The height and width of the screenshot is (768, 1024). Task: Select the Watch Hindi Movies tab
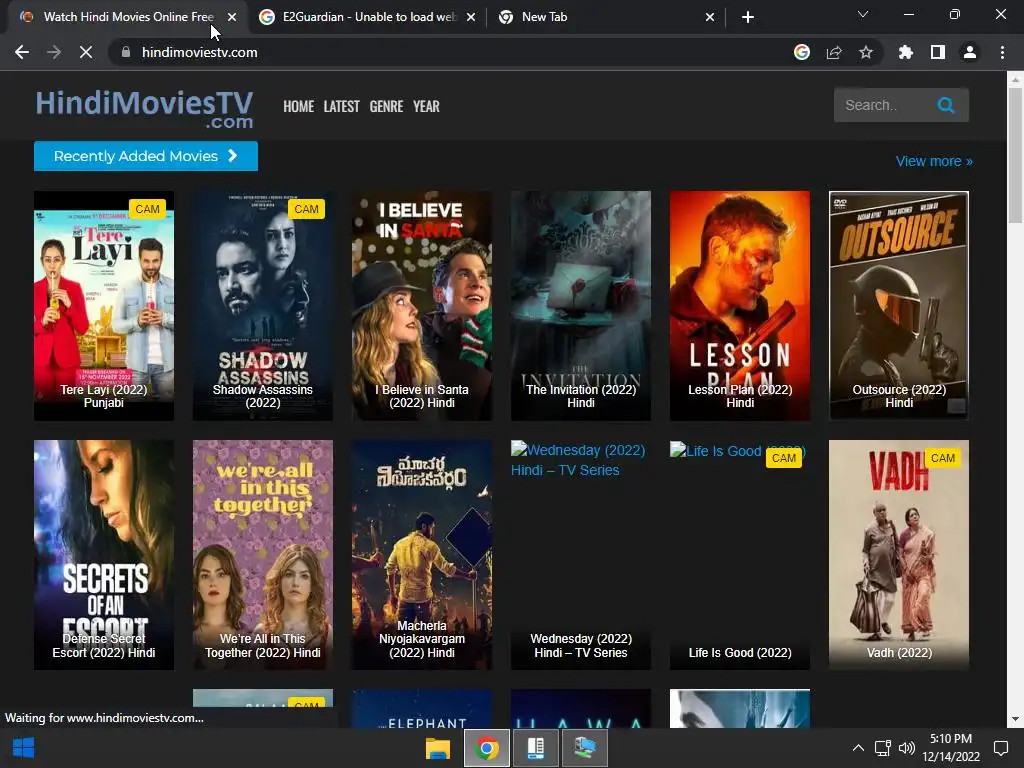click(x=128, y=18)
